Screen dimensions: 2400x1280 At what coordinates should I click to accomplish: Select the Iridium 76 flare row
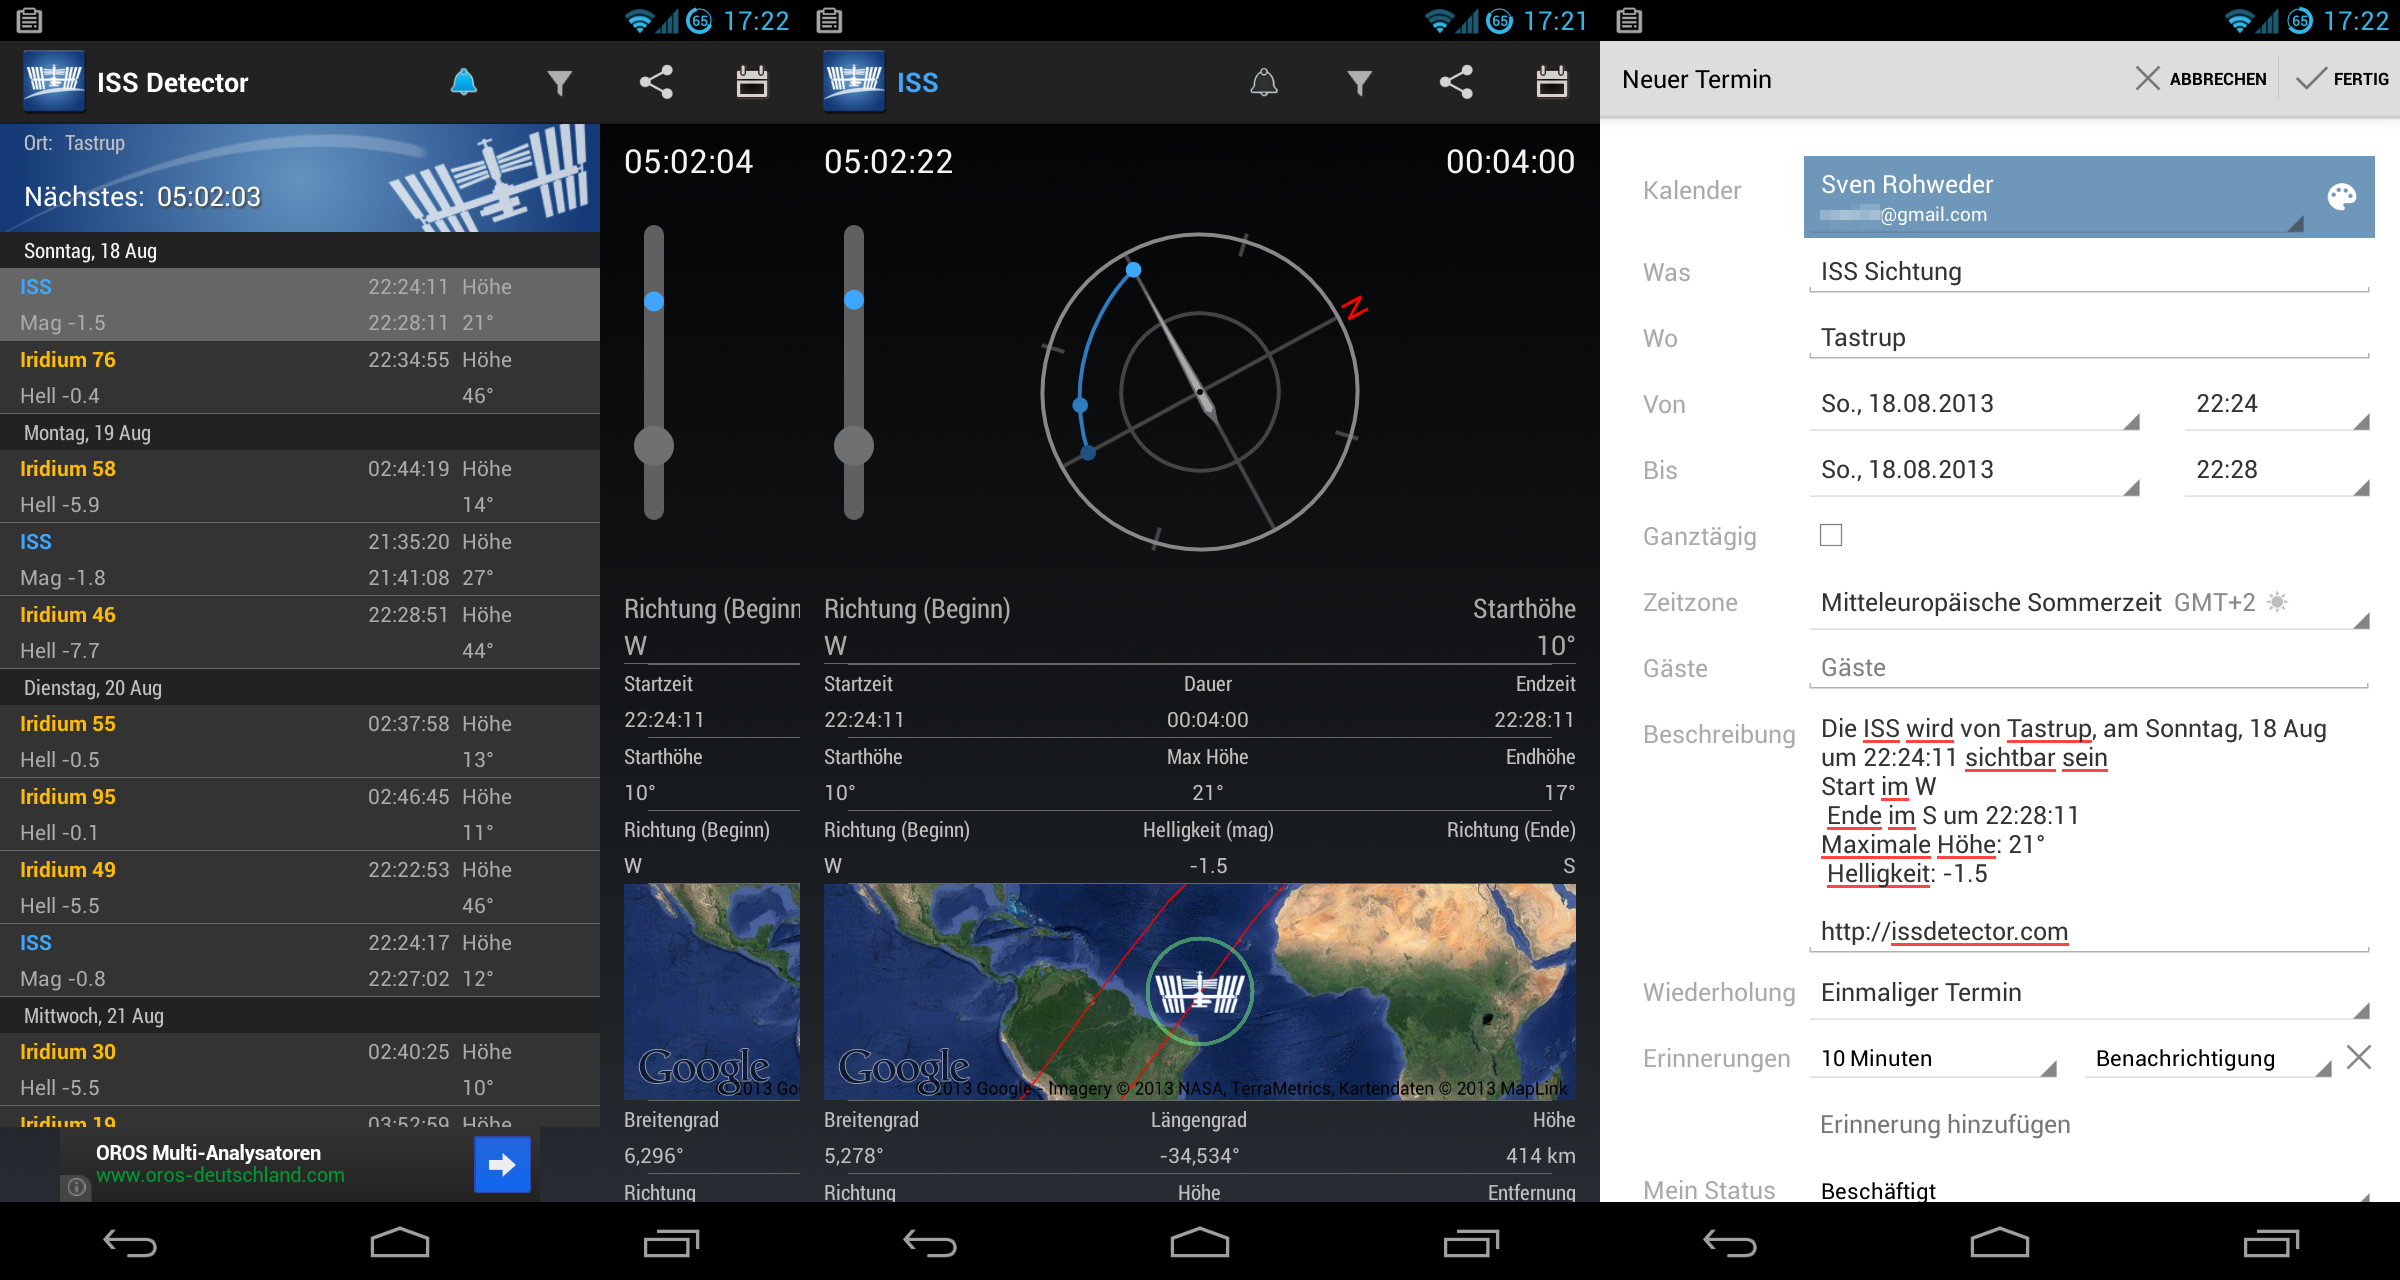point(300,378)
